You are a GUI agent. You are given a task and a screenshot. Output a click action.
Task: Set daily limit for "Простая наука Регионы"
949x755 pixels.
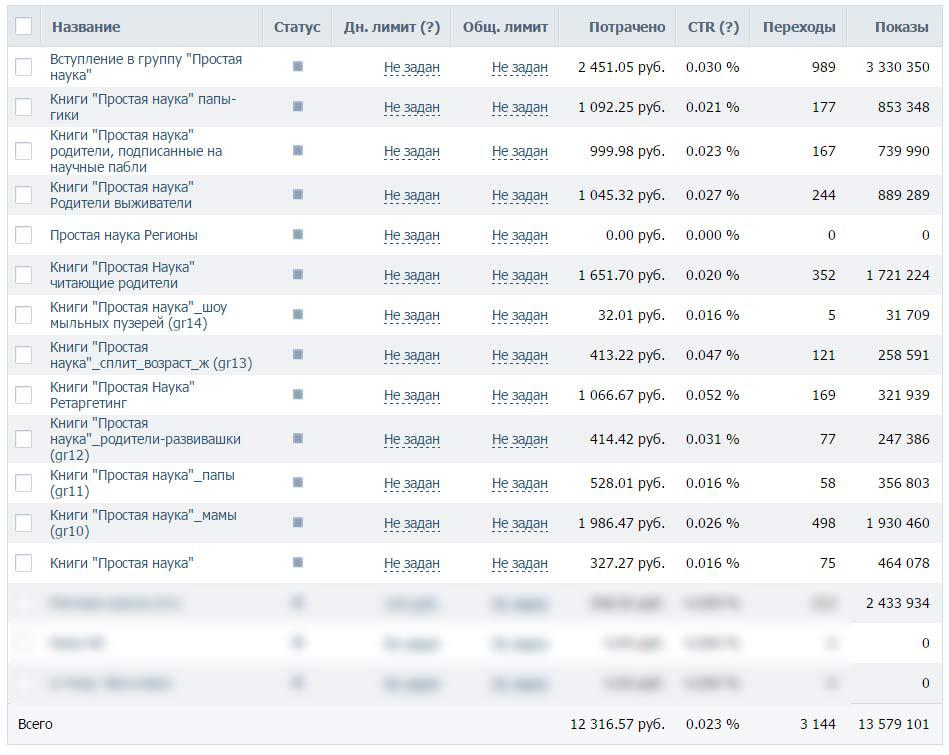click(x=412, y=235)
